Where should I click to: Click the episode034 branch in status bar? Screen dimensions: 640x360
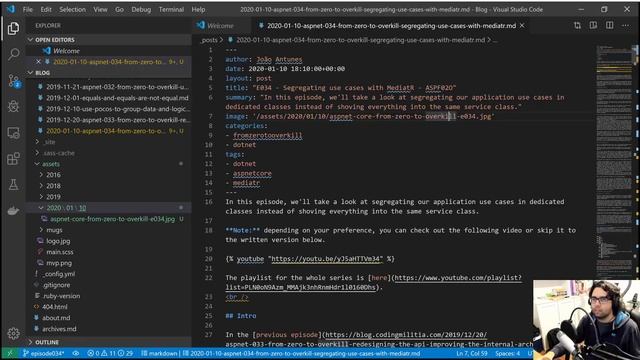tap(44, 353)
